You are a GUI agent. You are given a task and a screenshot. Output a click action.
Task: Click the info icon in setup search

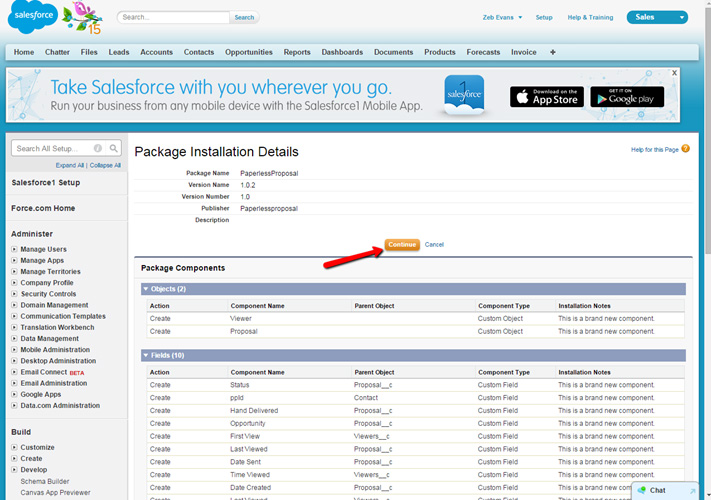[97, 148]
